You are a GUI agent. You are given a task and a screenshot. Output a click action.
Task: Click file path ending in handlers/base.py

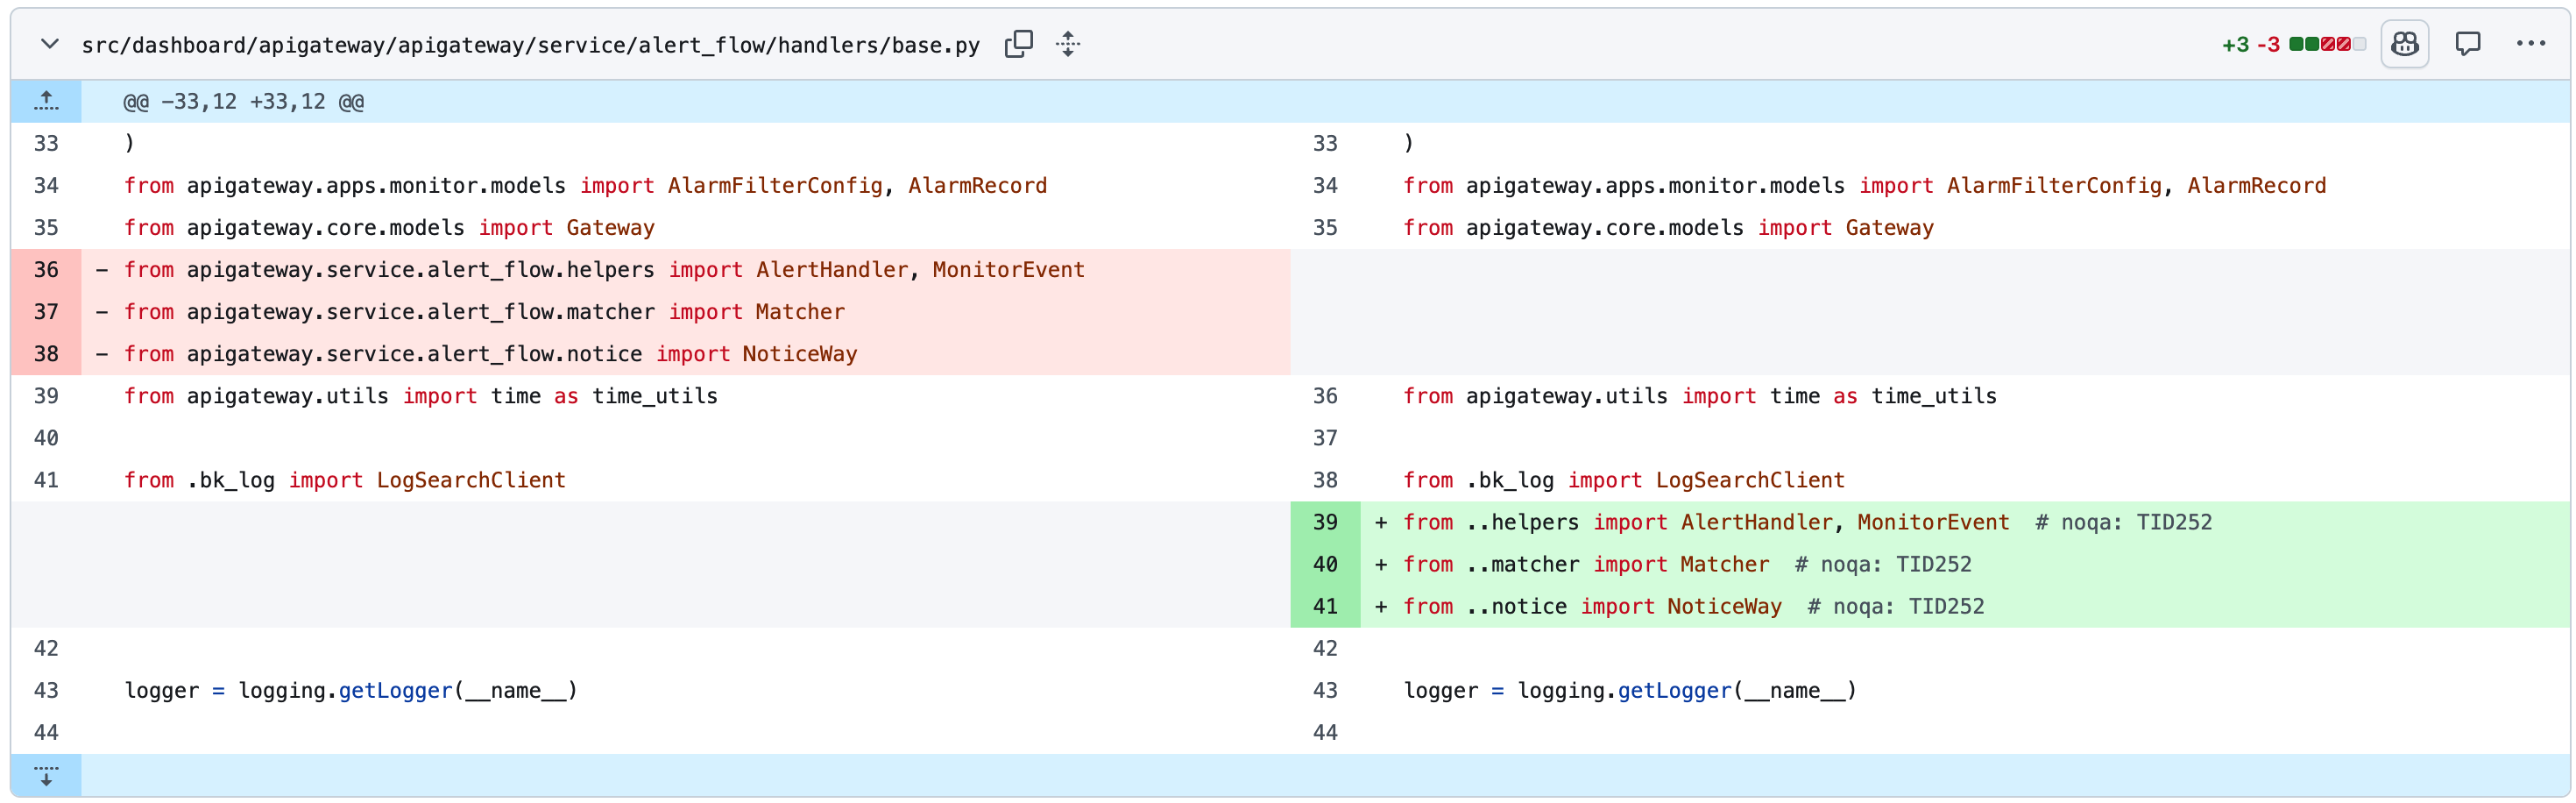click(x=531, y=45)
